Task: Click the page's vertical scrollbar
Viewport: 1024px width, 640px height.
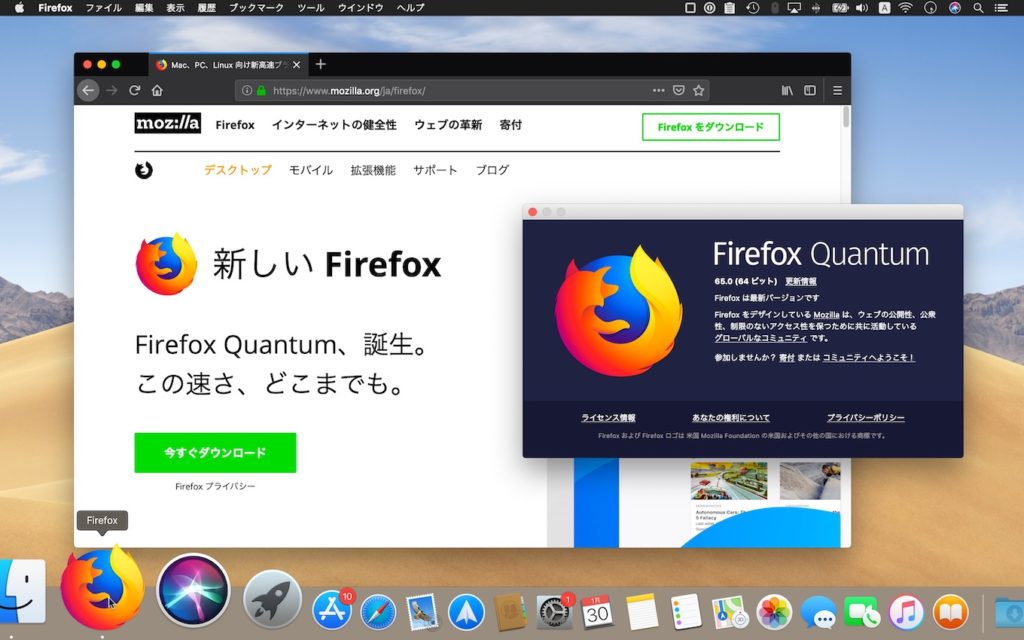Action: point(846,117)
